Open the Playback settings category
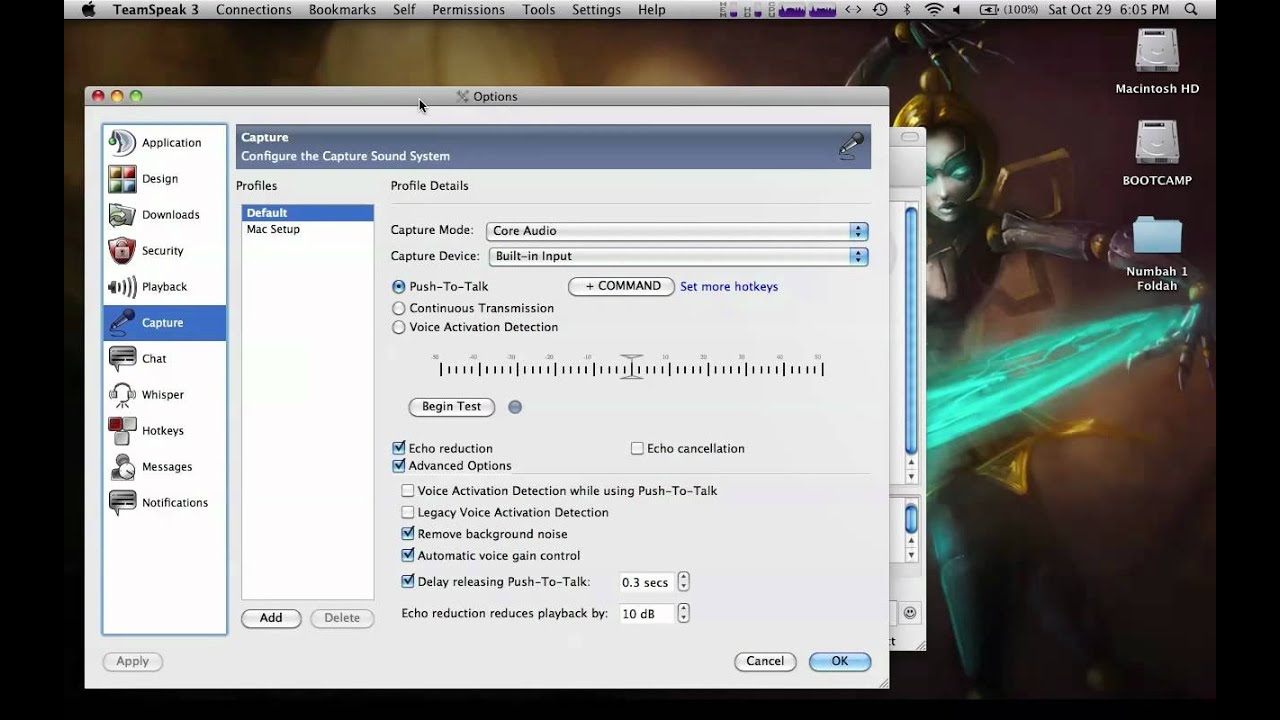Screen dimensions: 1280x720 tap(164, 287)
